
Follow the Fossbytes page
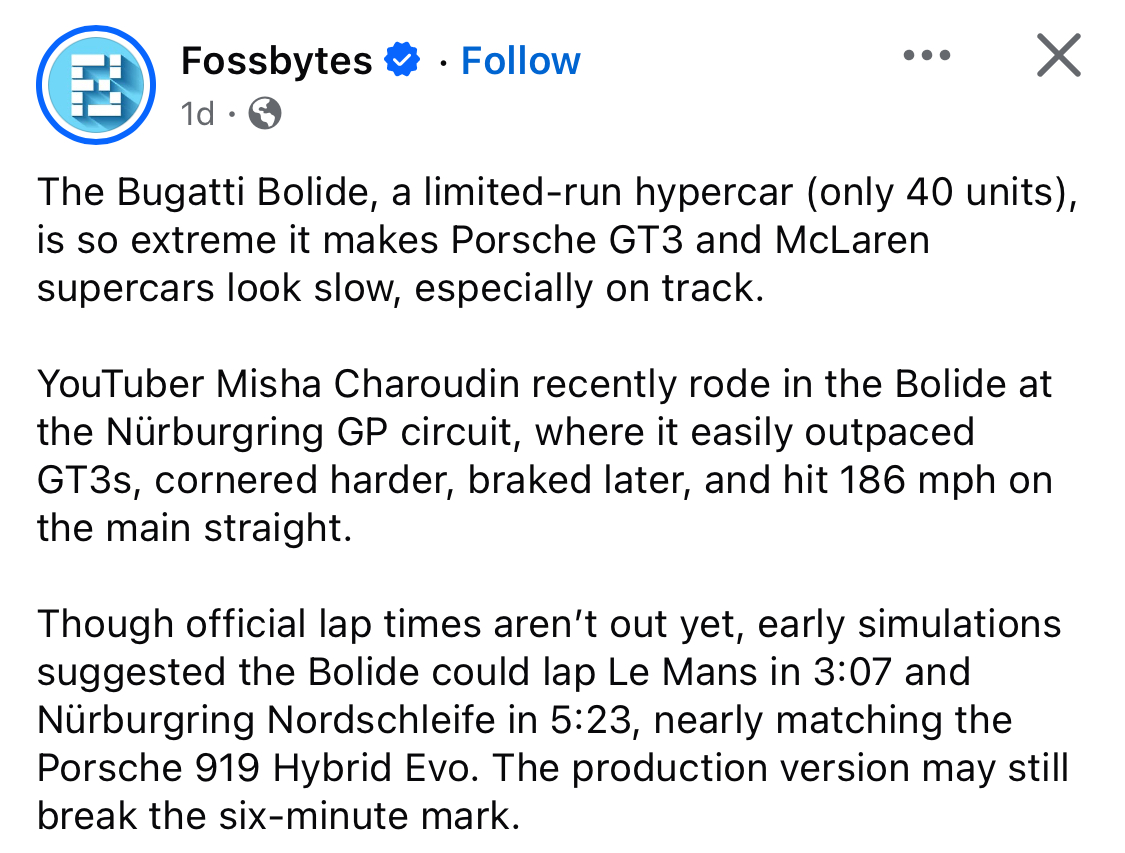[520, 61]
